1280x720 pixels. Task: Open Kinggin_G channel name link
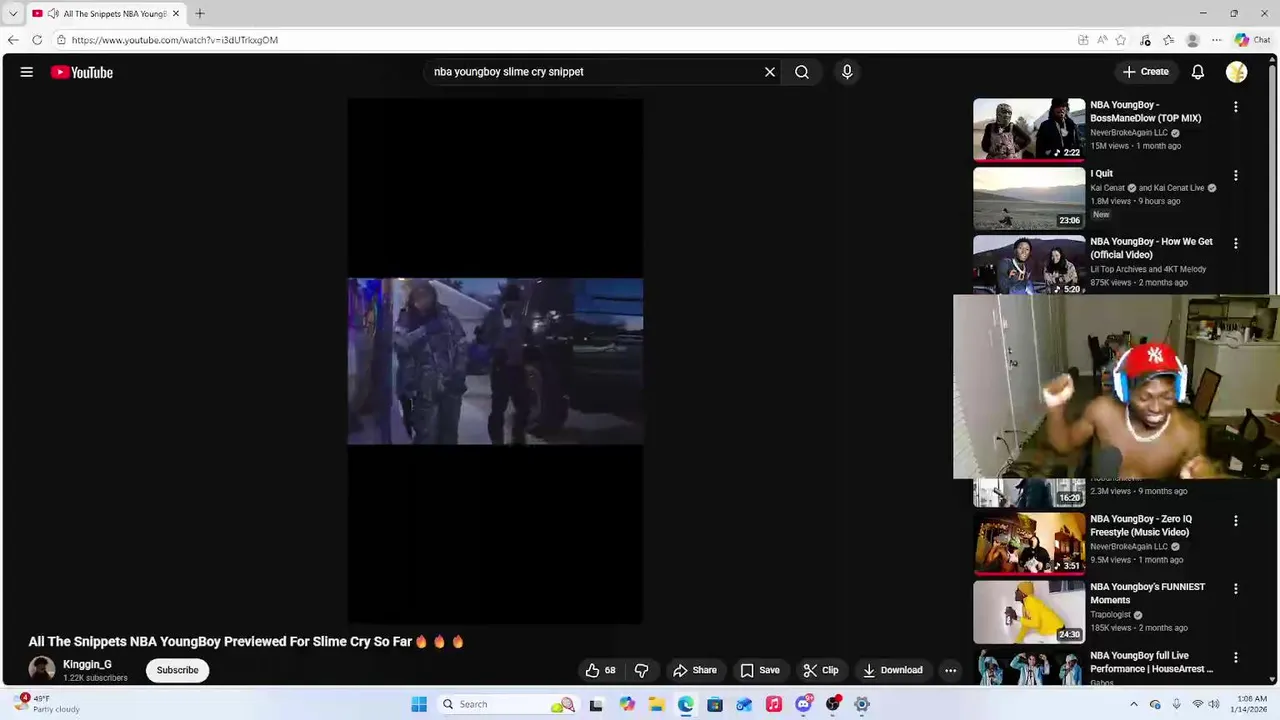coord(87,664)
